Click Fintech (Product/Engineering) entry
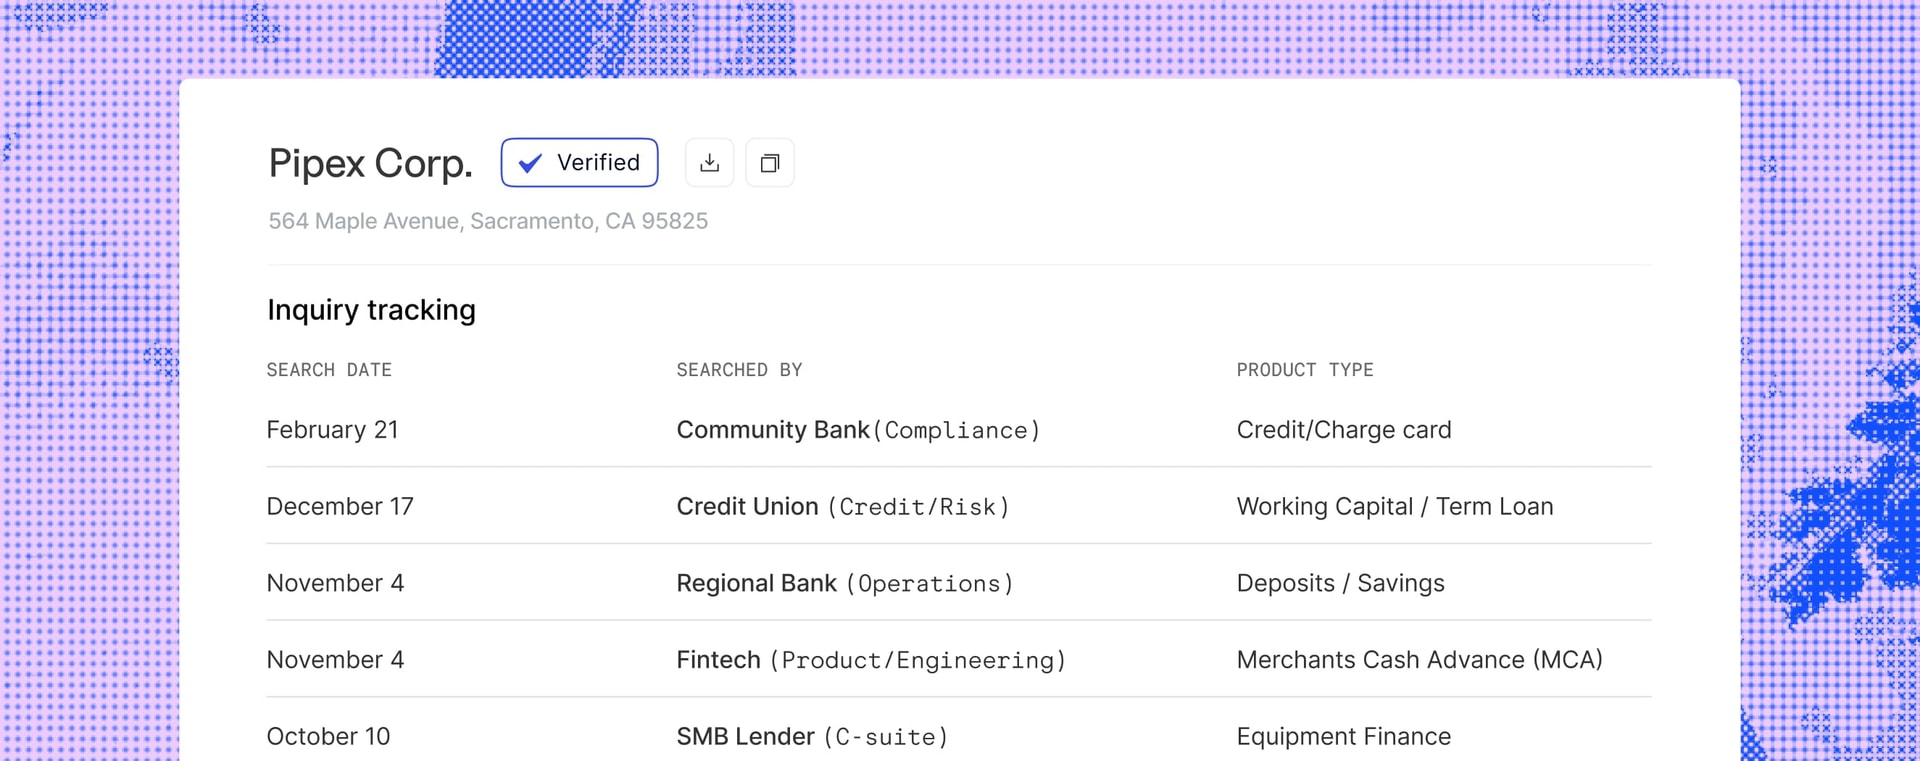 pos(870,660)
